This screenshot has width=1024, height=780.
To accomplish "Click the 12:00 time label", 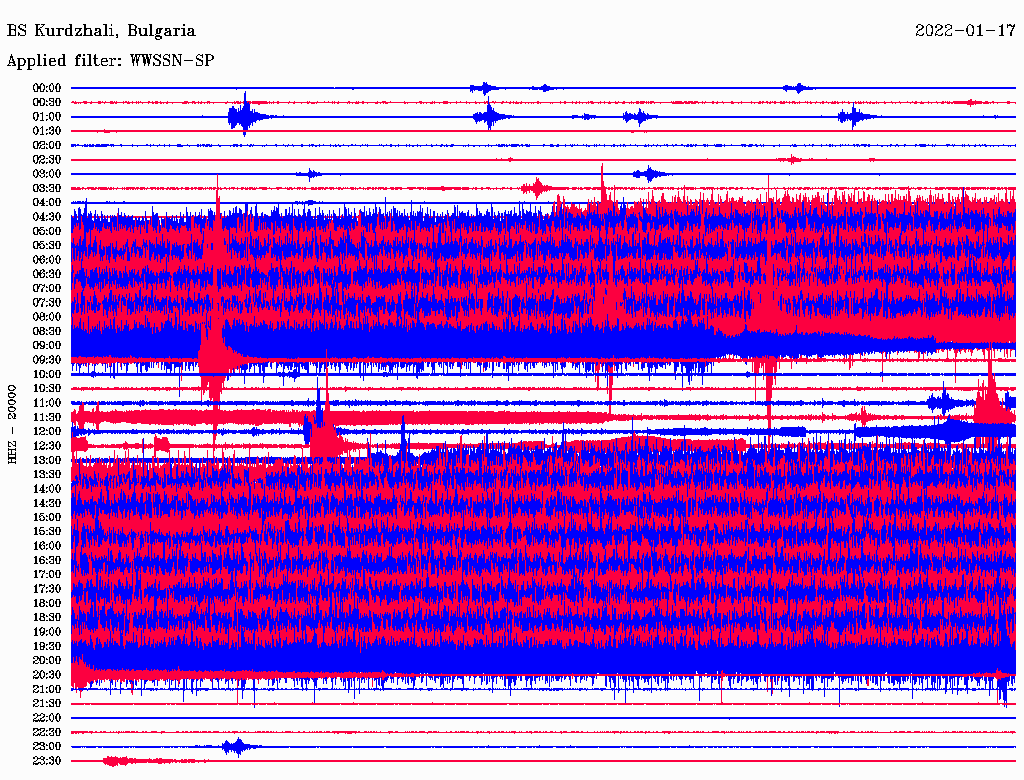I will [x=47, y=431].
